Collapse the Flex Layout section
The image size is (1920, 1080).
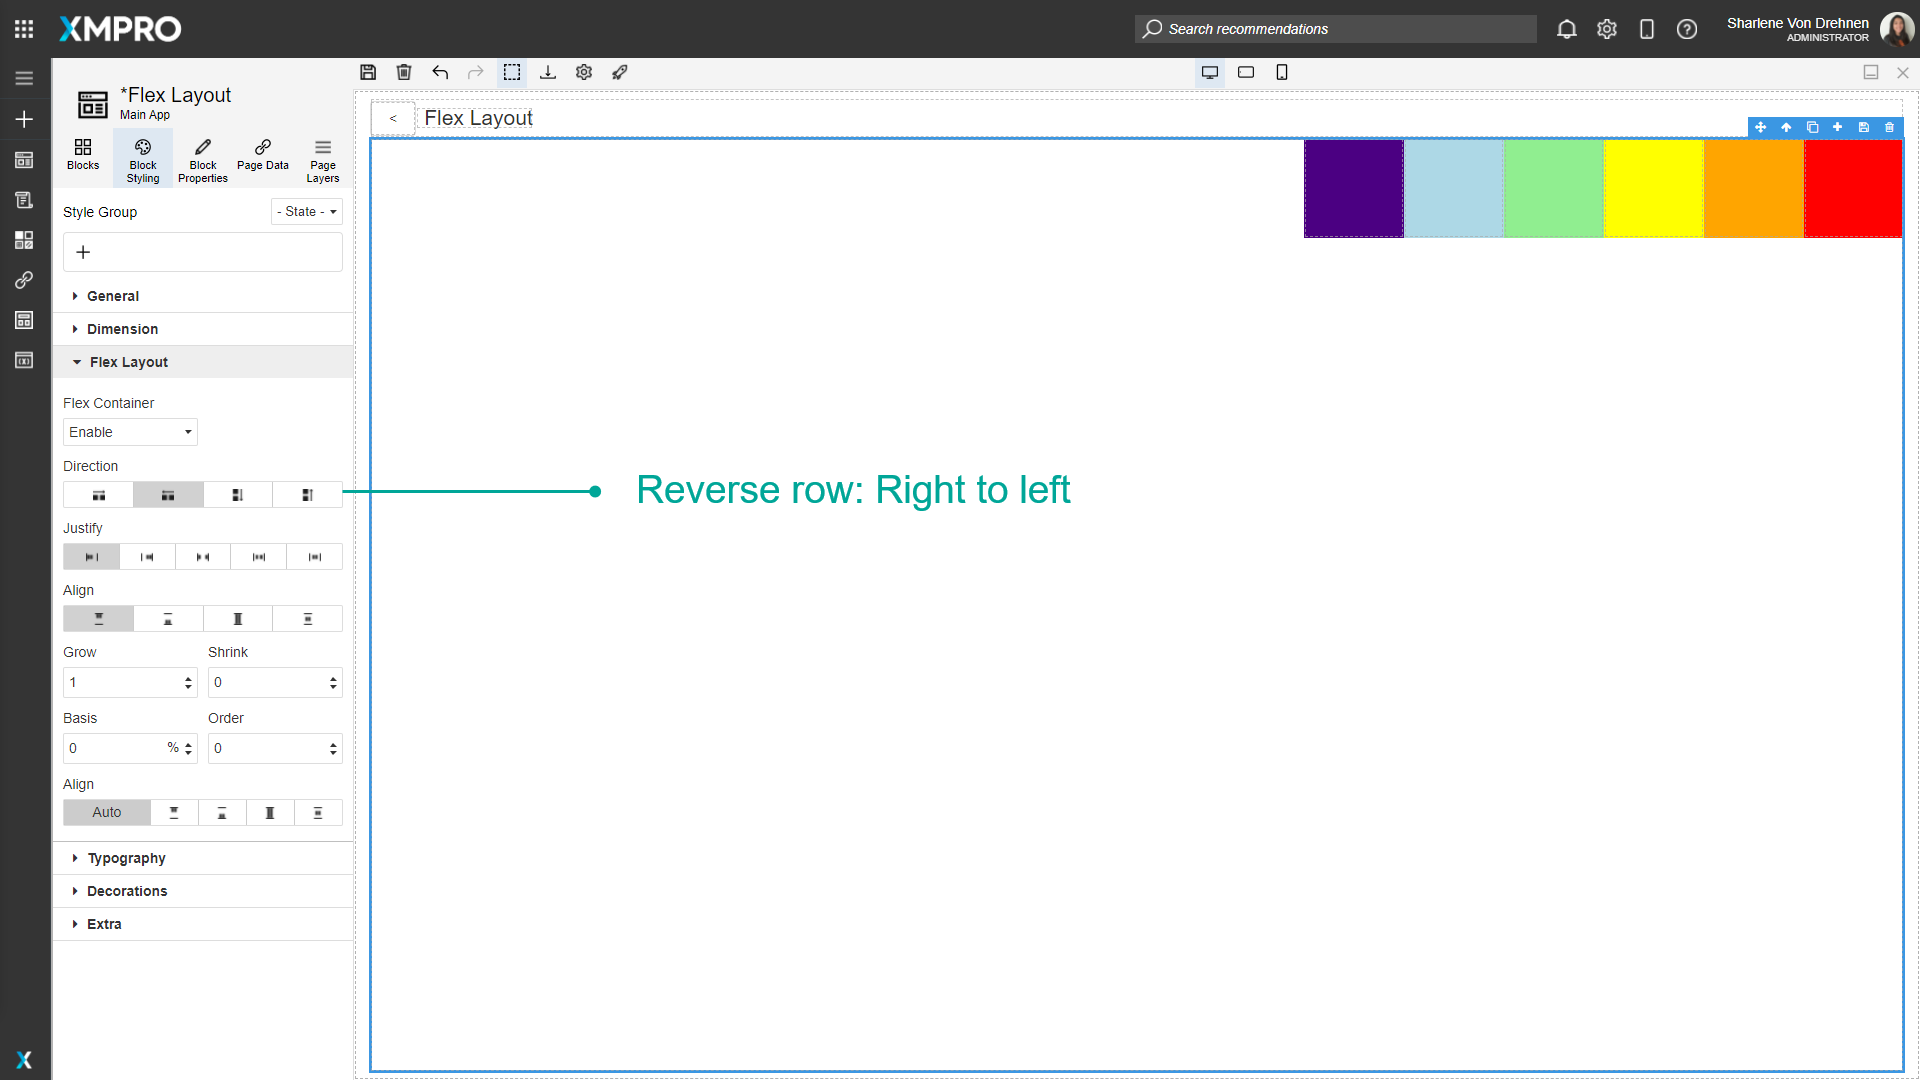point(127,362)
